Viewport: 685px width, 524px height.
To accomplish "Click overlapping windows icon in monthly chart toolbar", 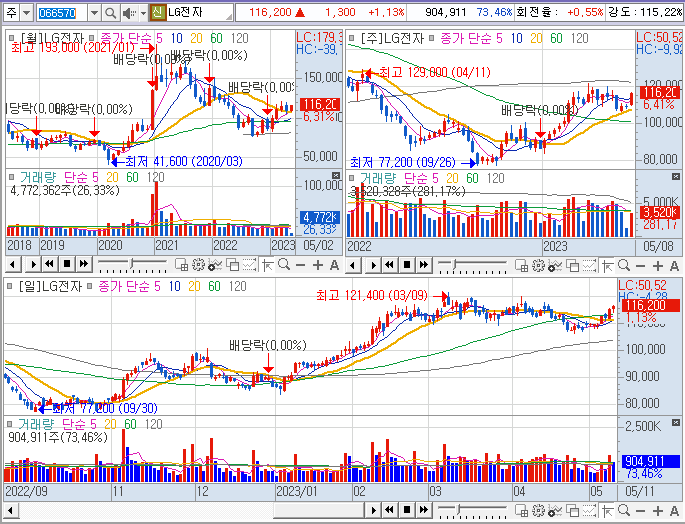I will click(232, 264).
